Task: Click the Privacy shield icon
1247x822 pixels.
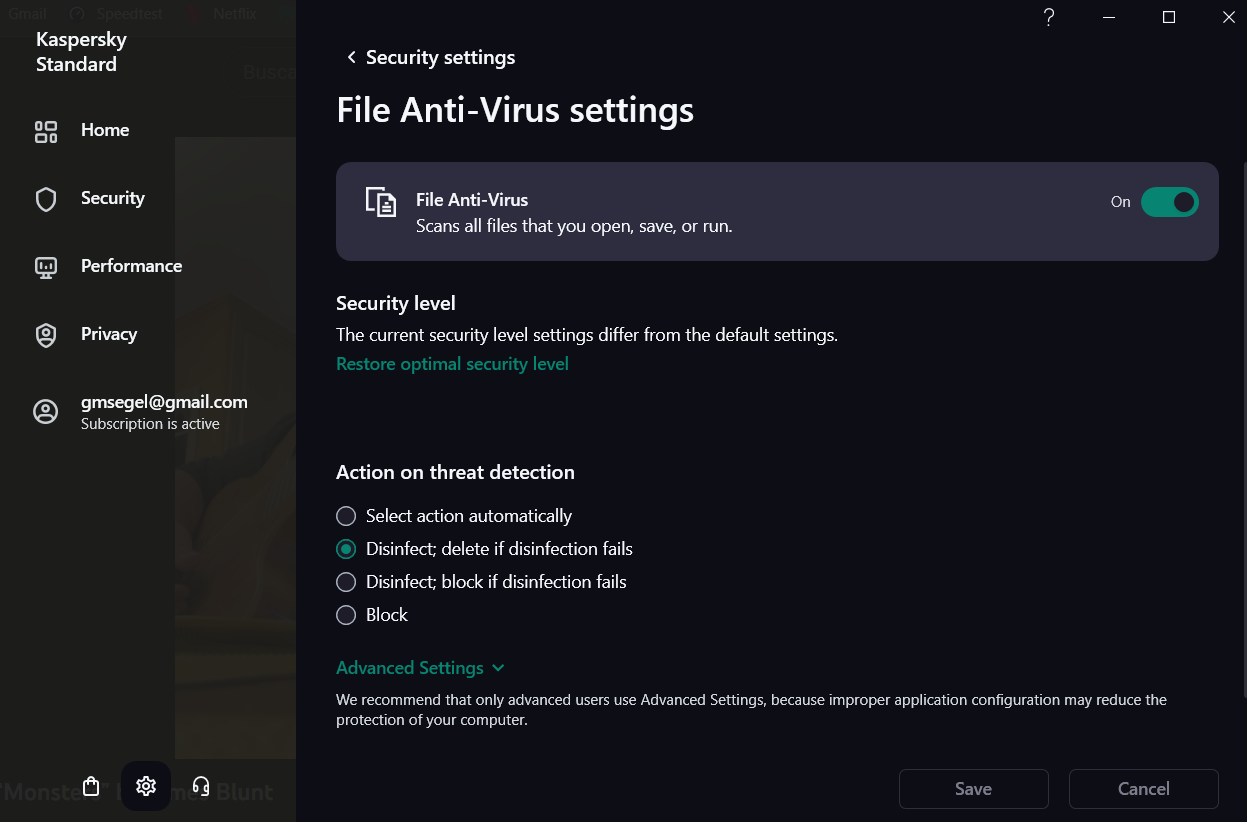Action: coord(46,335)
